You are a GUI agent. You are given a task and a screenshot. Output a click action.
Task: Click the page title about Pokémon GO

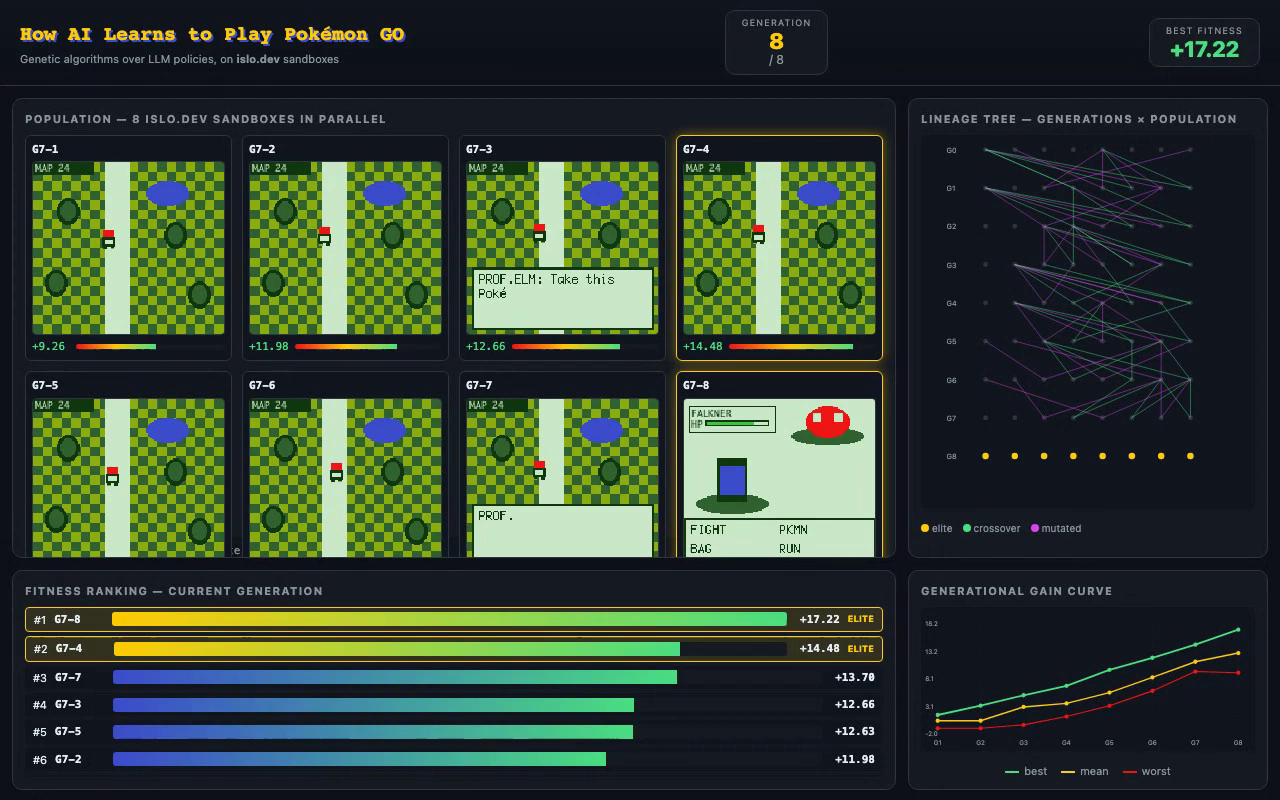pos(212,34)
